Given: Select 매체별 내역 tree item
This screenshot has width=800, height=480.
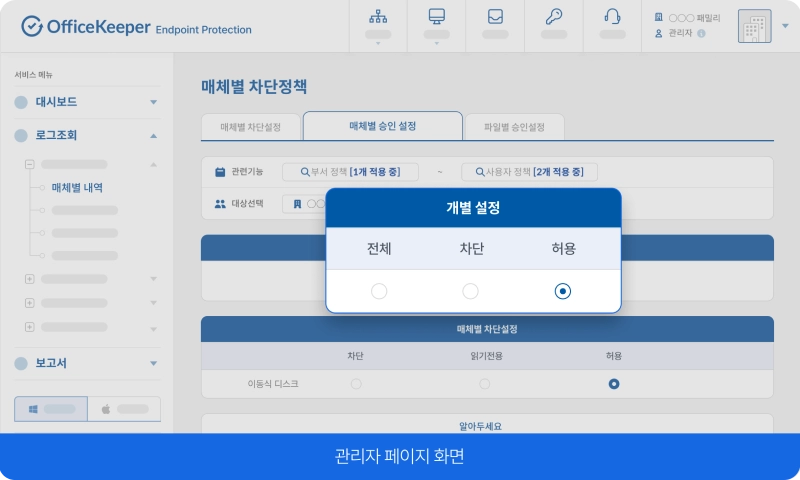Looking at the screenshot, I should (77, 187).
